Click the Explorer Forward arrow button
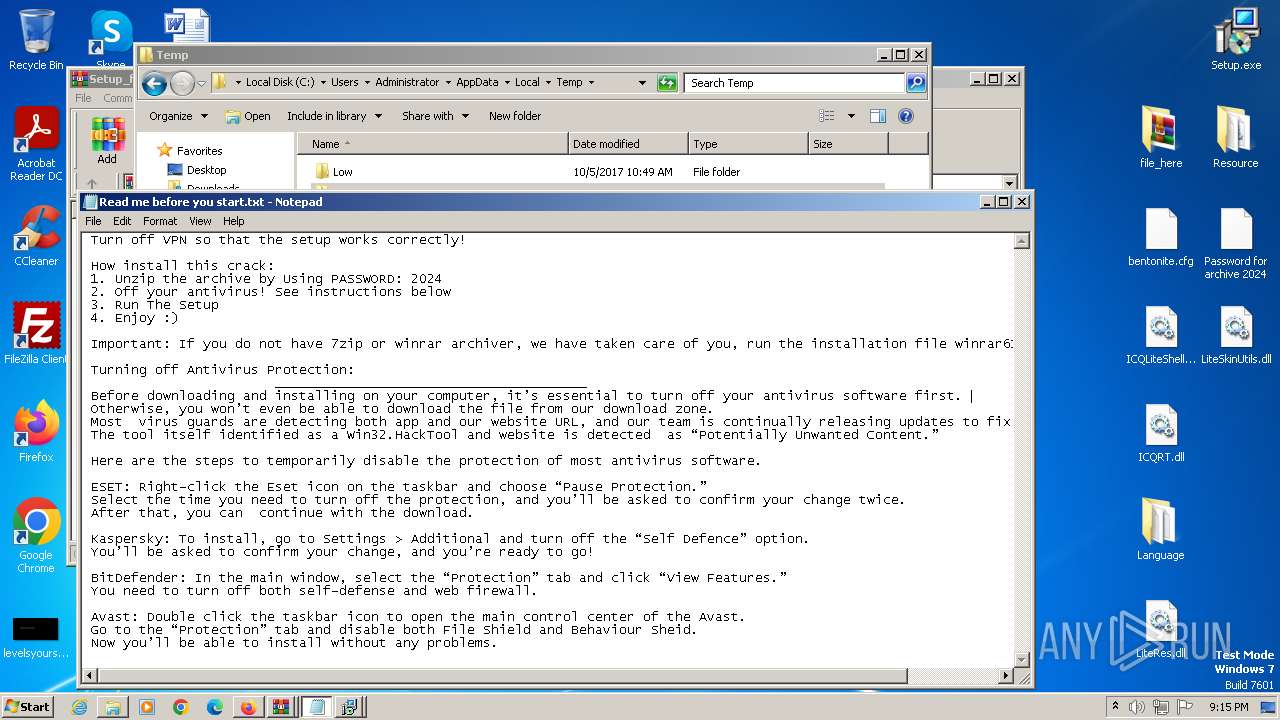 point(182,83)
